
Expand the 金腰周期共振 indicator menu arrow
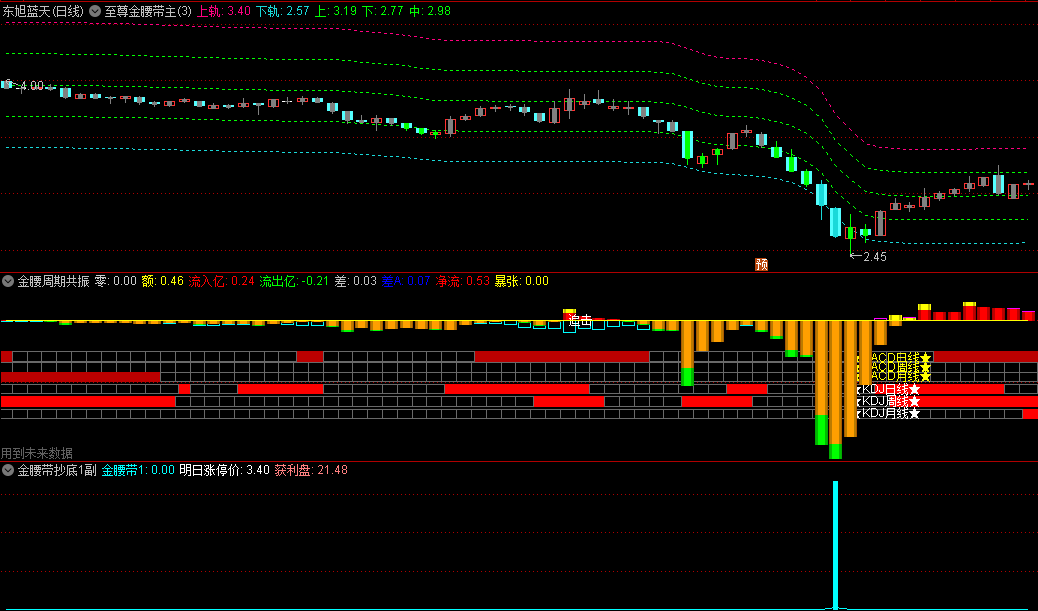8,281
